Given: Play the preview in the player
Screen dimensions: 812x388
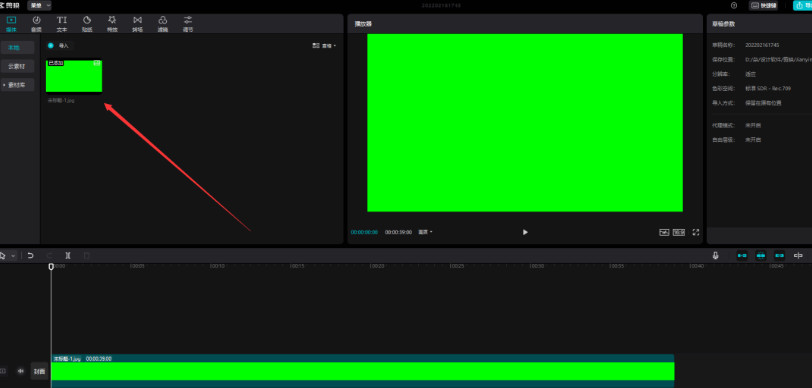Looking at the screenshot, I should 525,232.
